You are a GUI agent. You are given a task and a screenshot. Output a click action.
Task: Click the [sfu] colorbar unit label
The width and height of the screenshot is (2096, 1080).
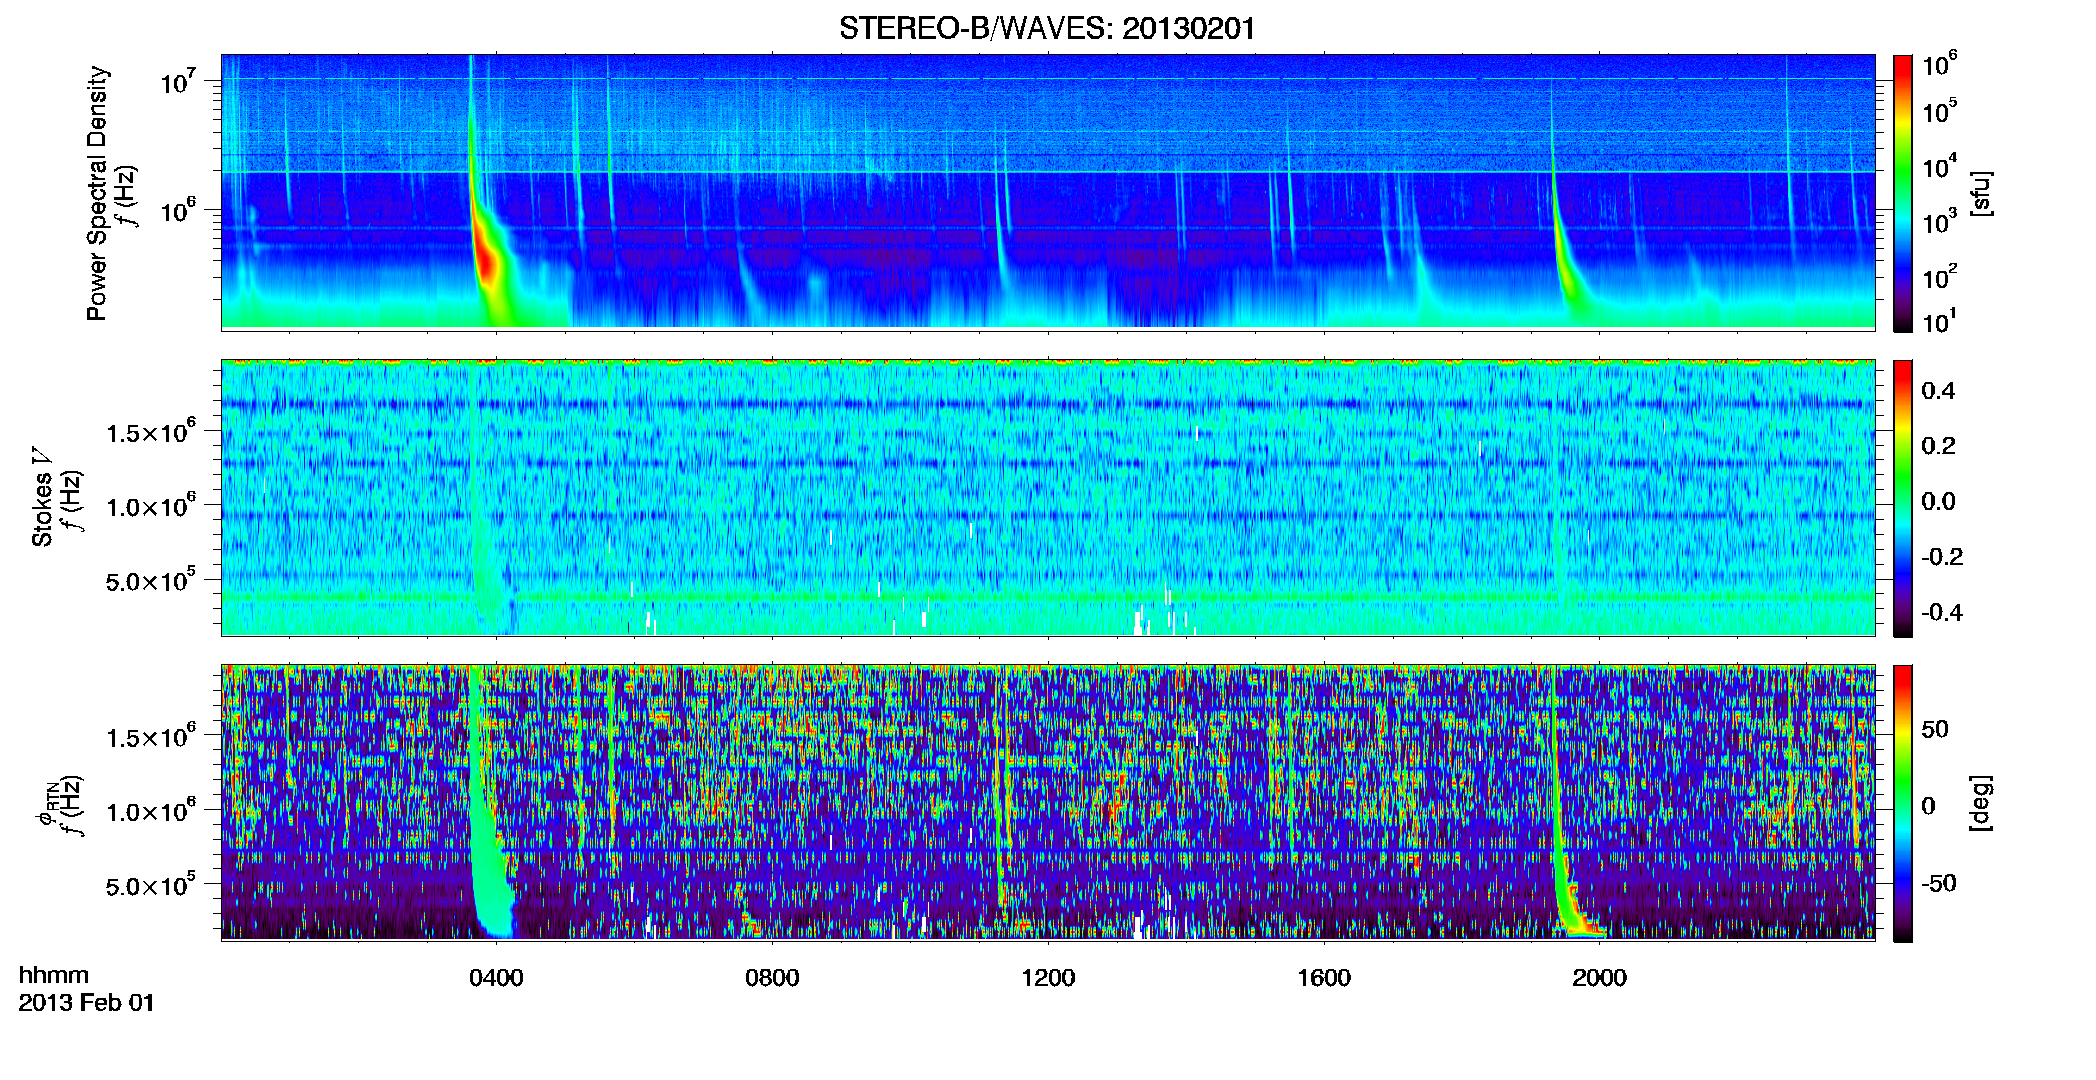[x=1981, y=193]
